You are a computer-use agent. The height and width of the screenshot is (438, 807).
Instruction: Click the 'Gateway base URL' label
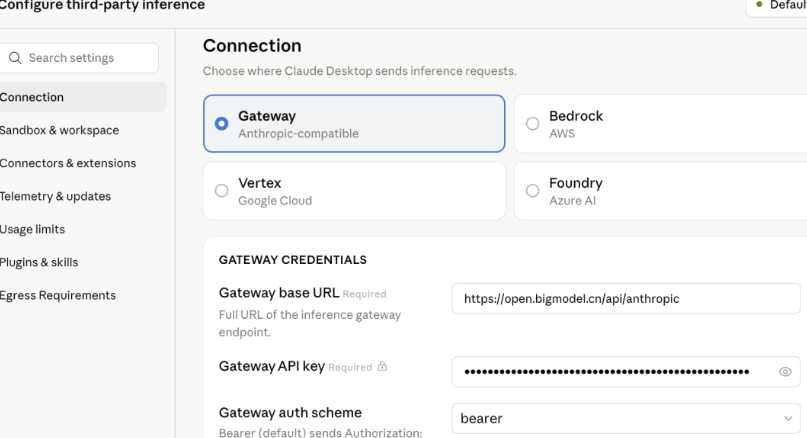coord(279,293)
